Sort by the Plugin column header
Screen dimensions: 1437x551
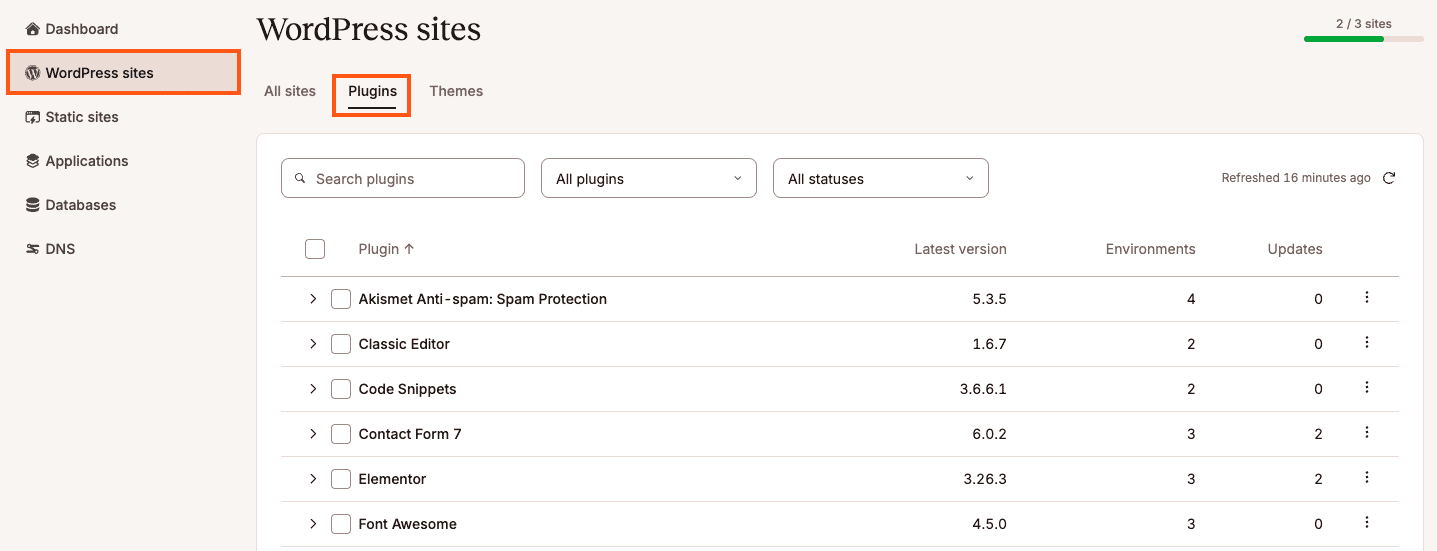(386, 249)
